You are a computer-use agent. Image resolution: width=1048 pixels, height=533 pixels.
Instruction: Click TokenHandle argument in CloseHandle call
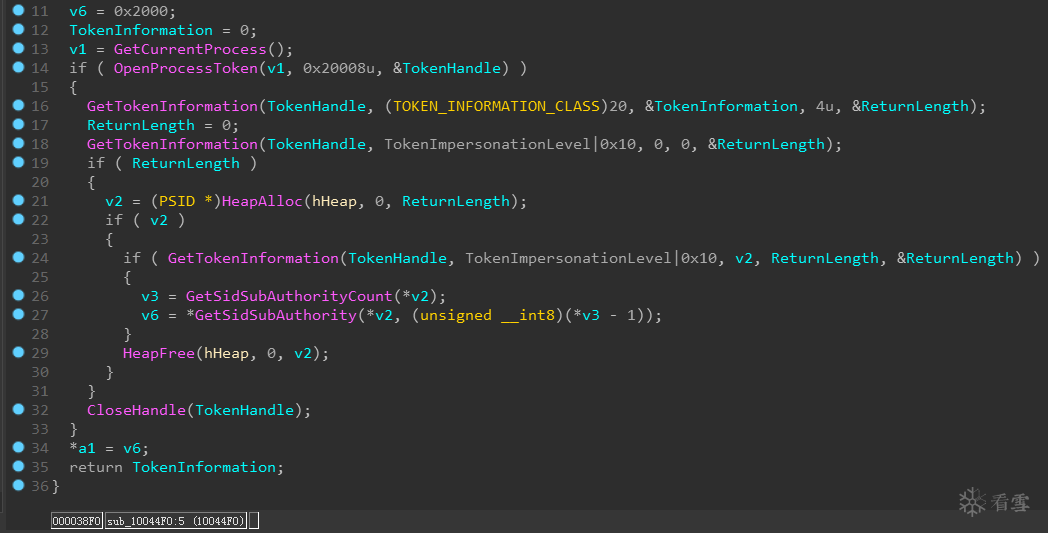(x=244, y=410)
